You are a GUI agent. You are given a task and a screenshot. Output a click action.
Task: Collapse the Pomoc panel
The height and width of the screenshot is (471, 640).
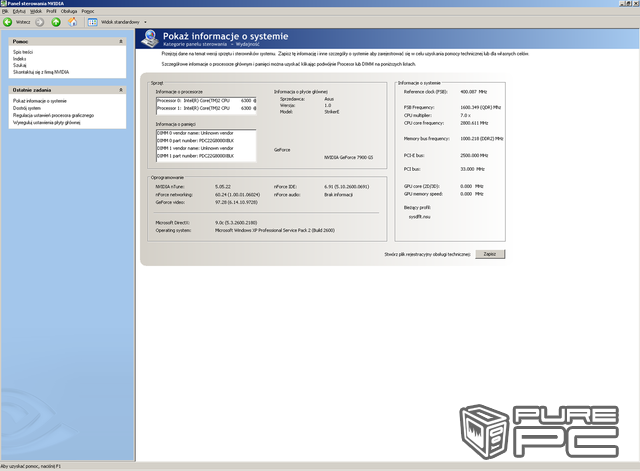[x=121, y=42]
